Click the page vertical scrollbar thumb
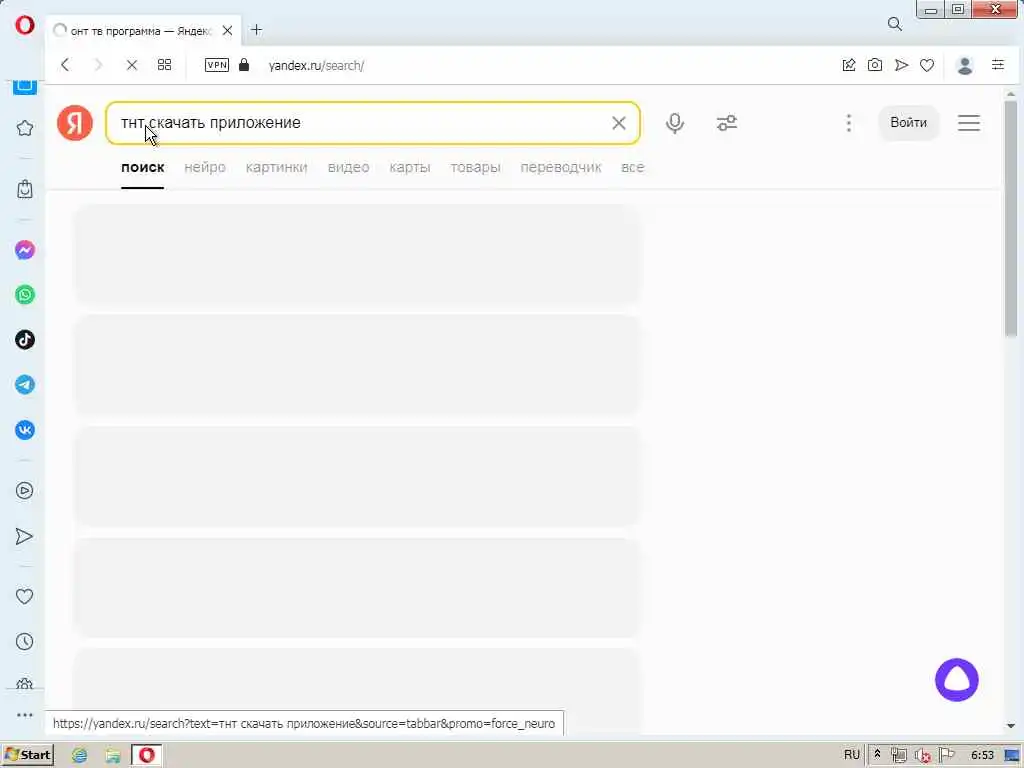1024x768 pixels. (x=1010, y=218)
